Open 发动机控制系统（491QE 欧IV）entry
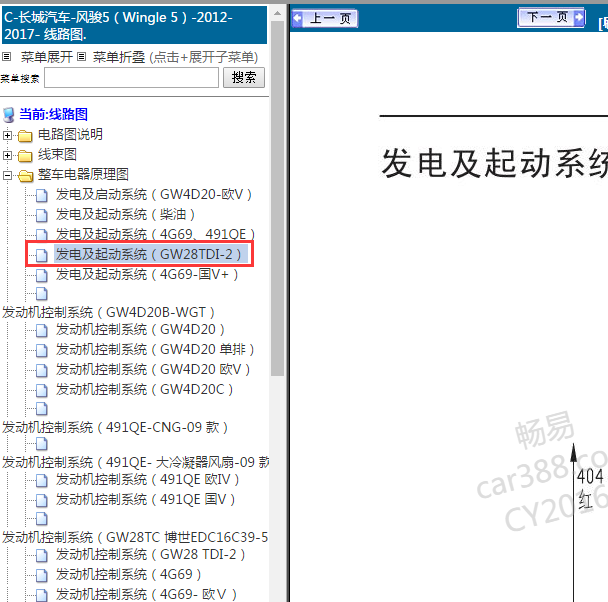Image resolution: width=608 pixels, height=602 pixels. (x=148, y=480)
